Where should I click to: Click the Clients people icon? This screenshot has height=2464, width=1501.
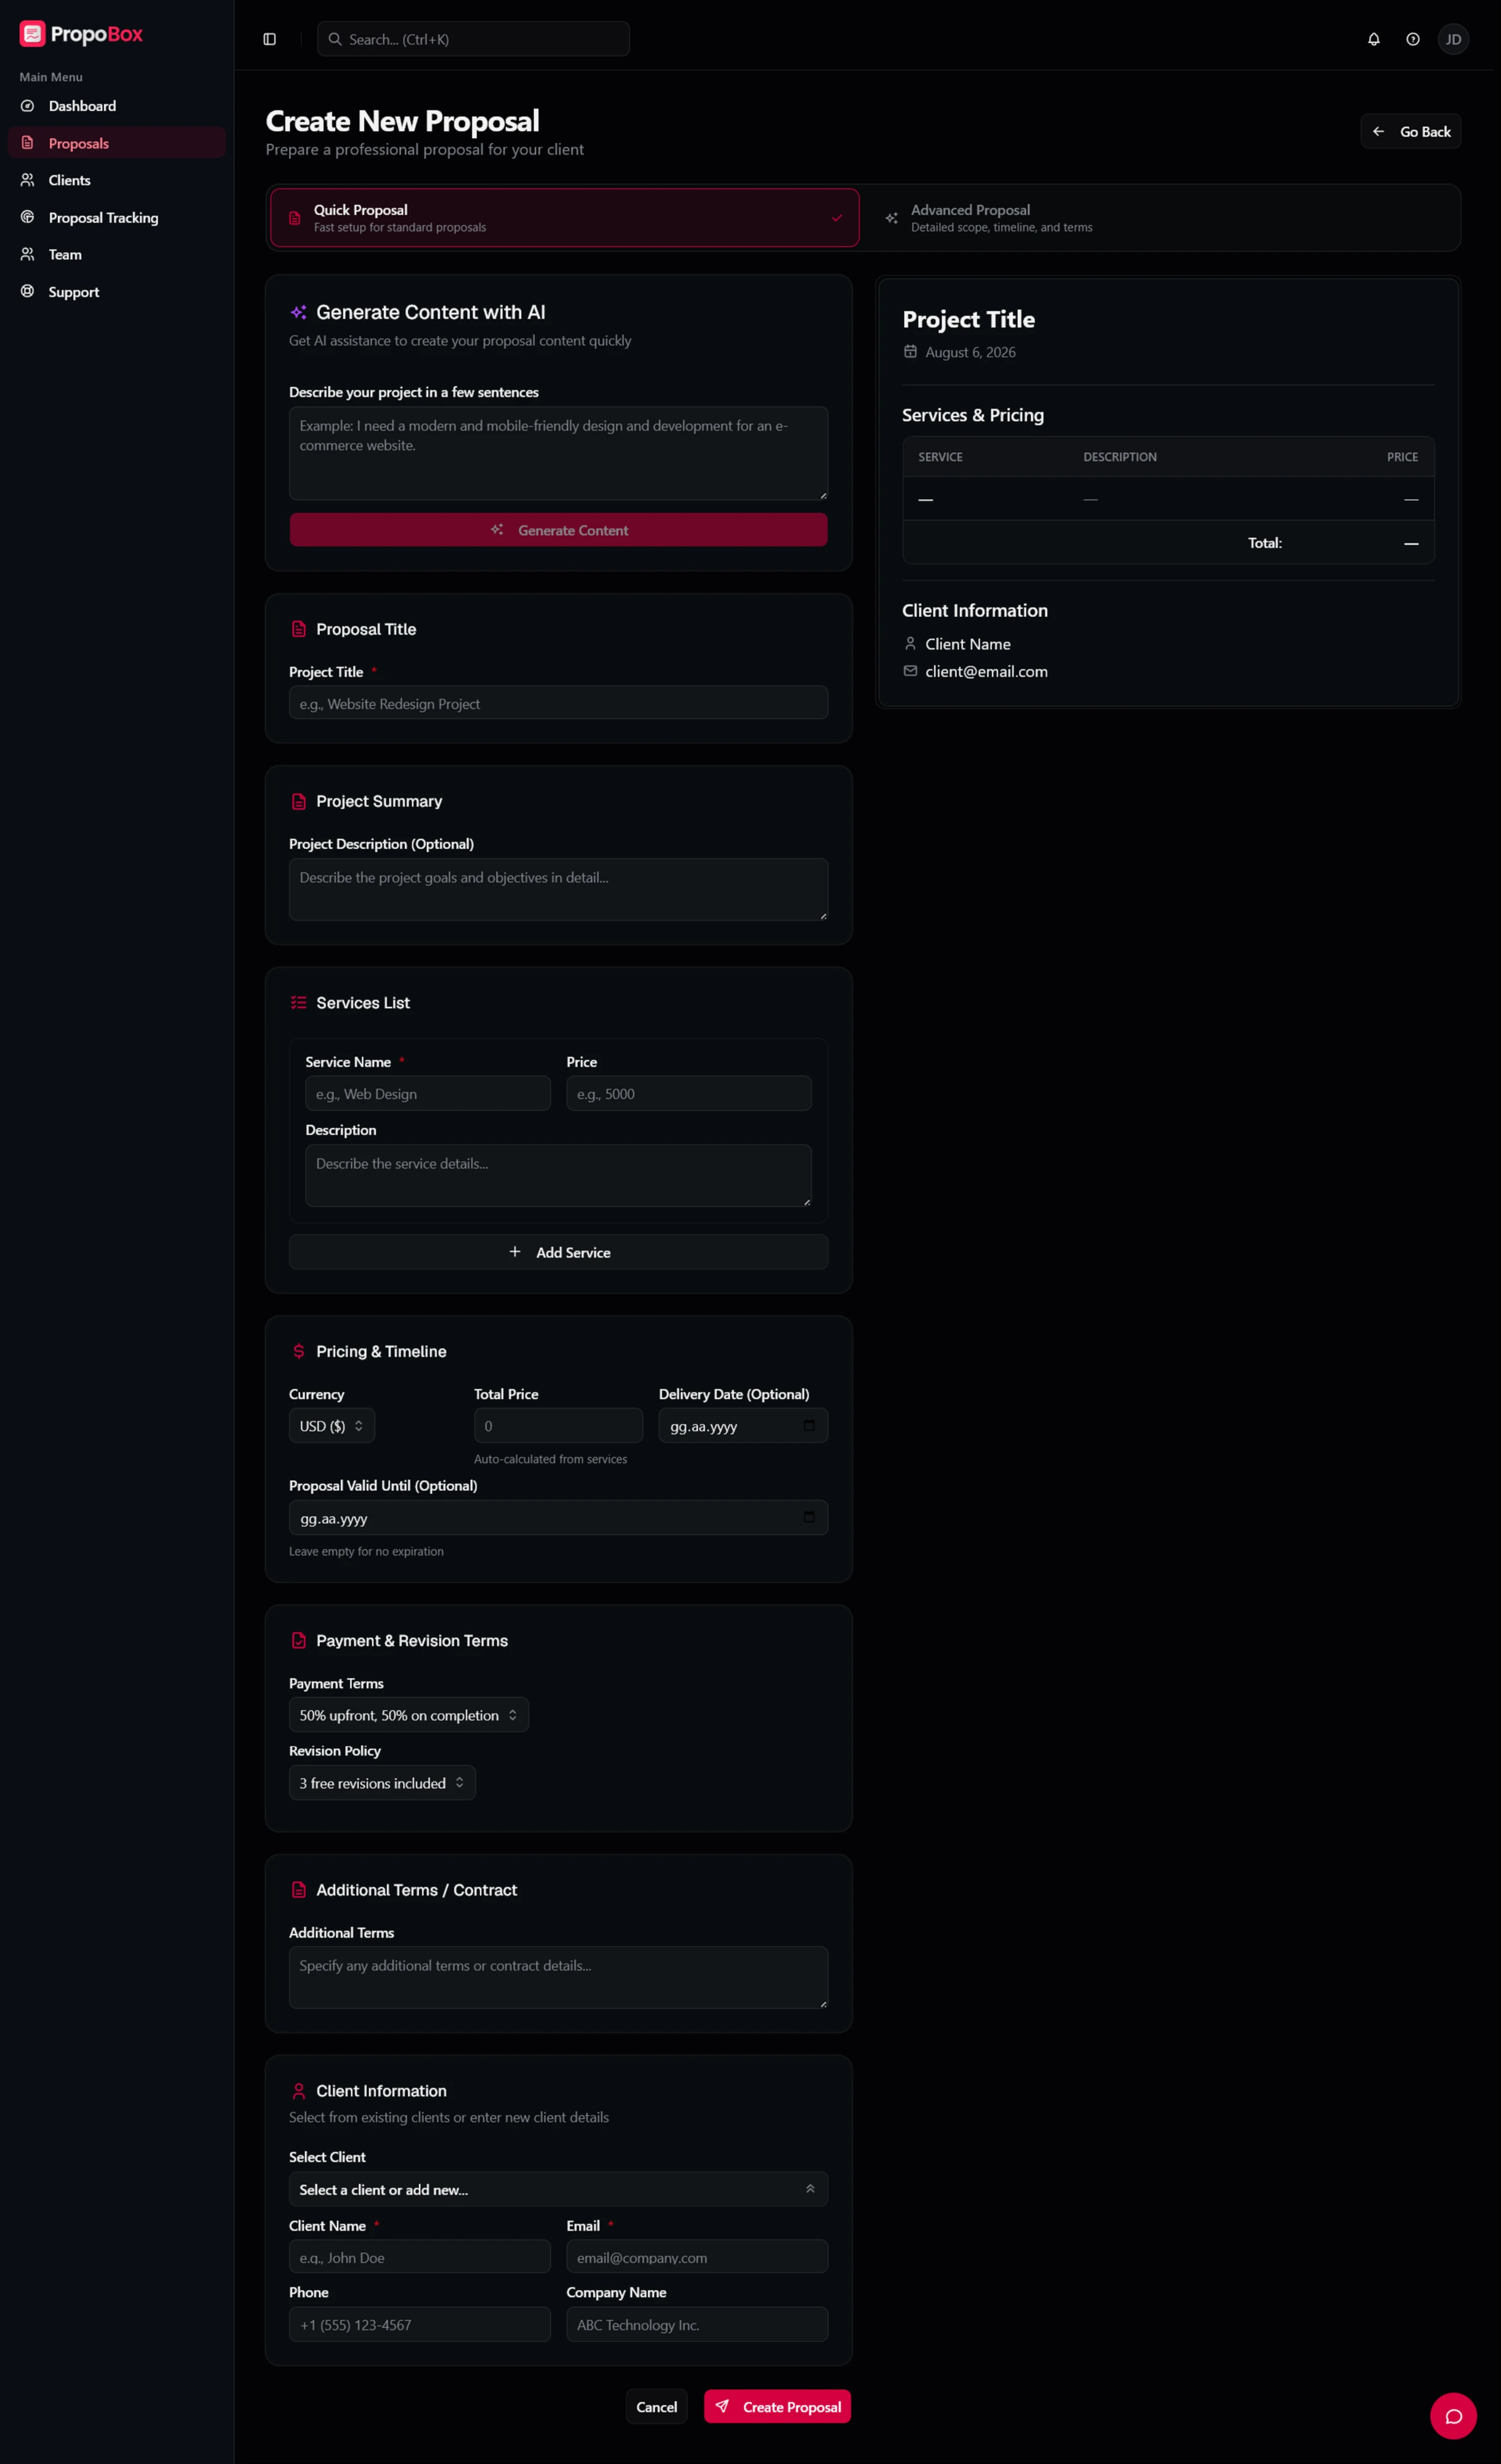pos(28,180)
